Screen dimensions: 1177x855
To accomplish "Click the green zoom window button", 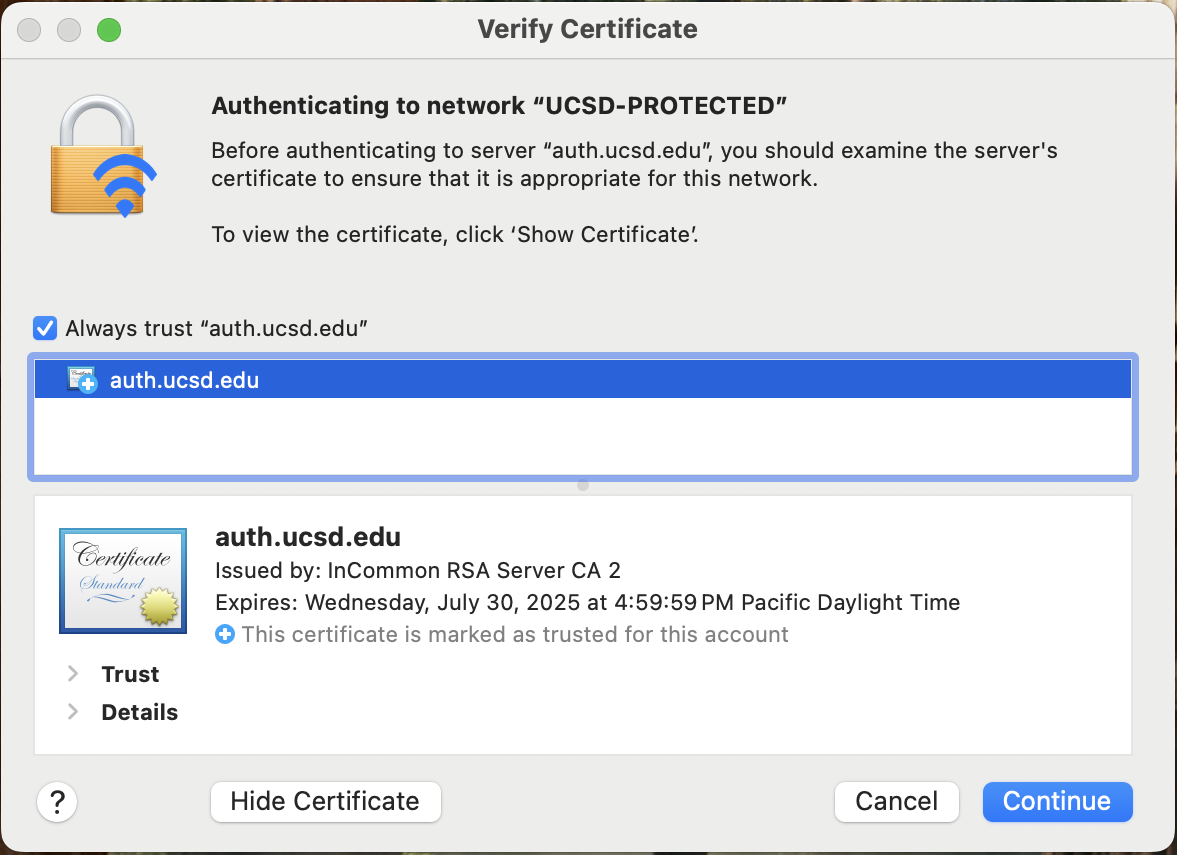I will [109, 30].
